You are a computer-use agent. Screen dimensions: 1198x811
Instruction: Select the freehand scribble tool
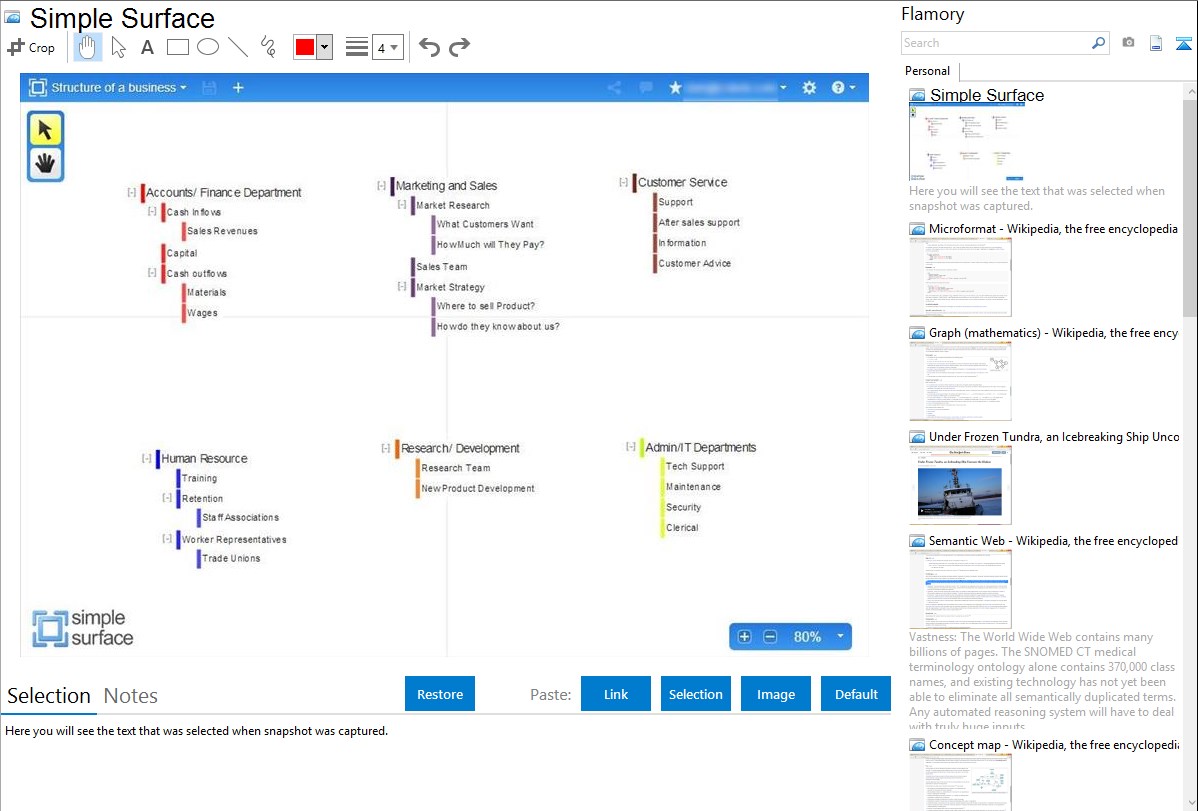(x=268, y=47)
